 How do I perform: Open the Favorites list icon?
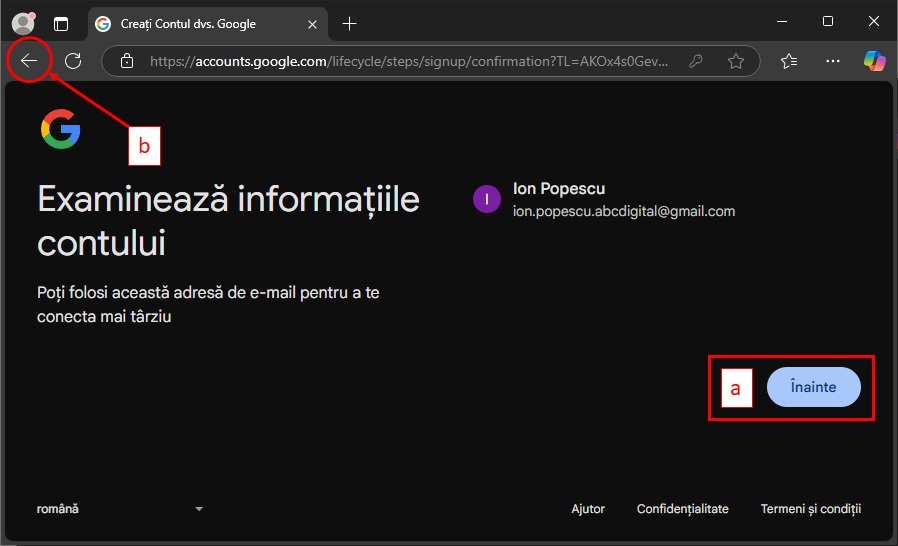pyautogui.click(x=789, y=61)
